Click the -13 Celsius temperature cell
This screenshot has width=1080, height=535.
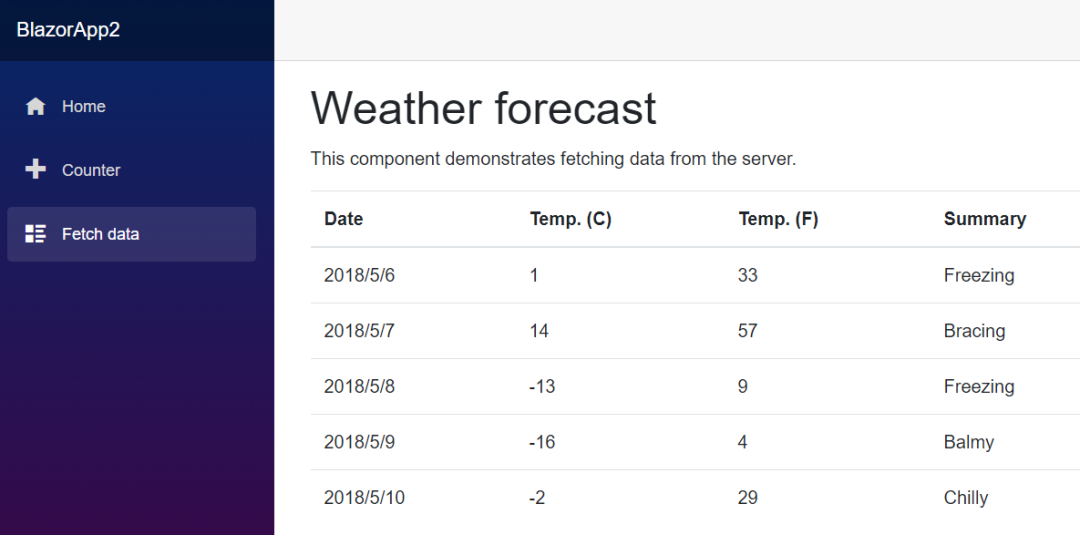[542, 387]
